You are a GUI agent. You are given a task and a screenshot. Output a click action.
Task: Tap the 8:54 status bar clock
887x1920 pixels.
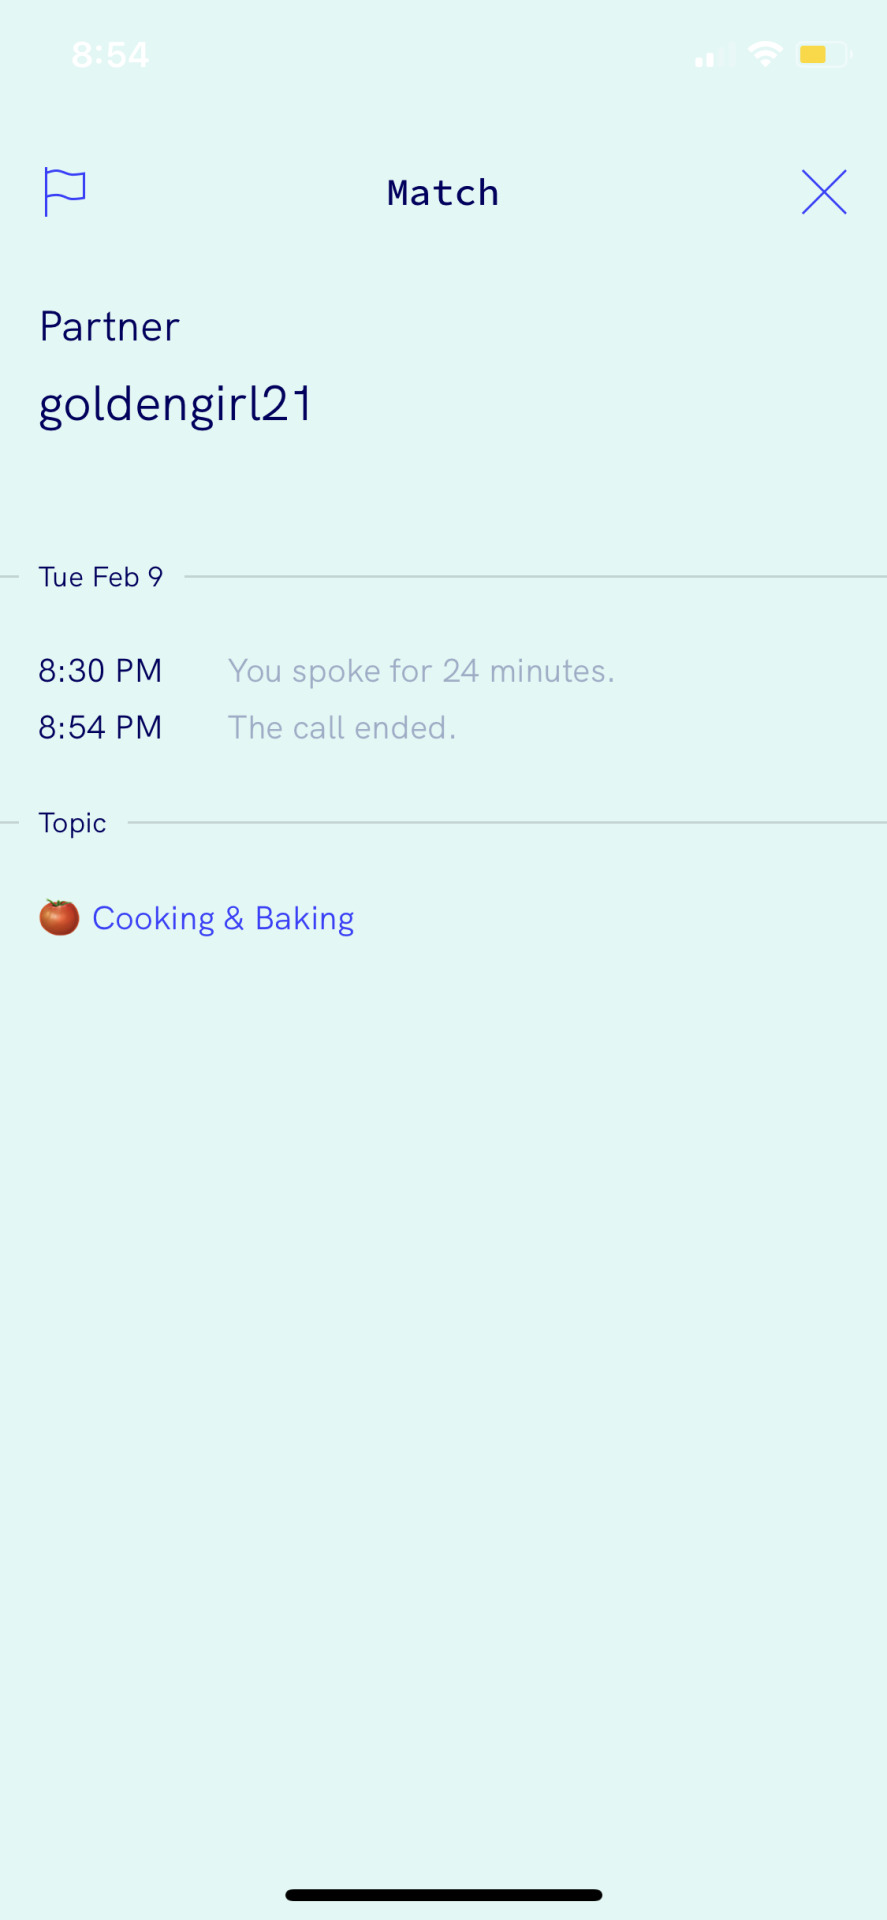(x=110, y=54)
